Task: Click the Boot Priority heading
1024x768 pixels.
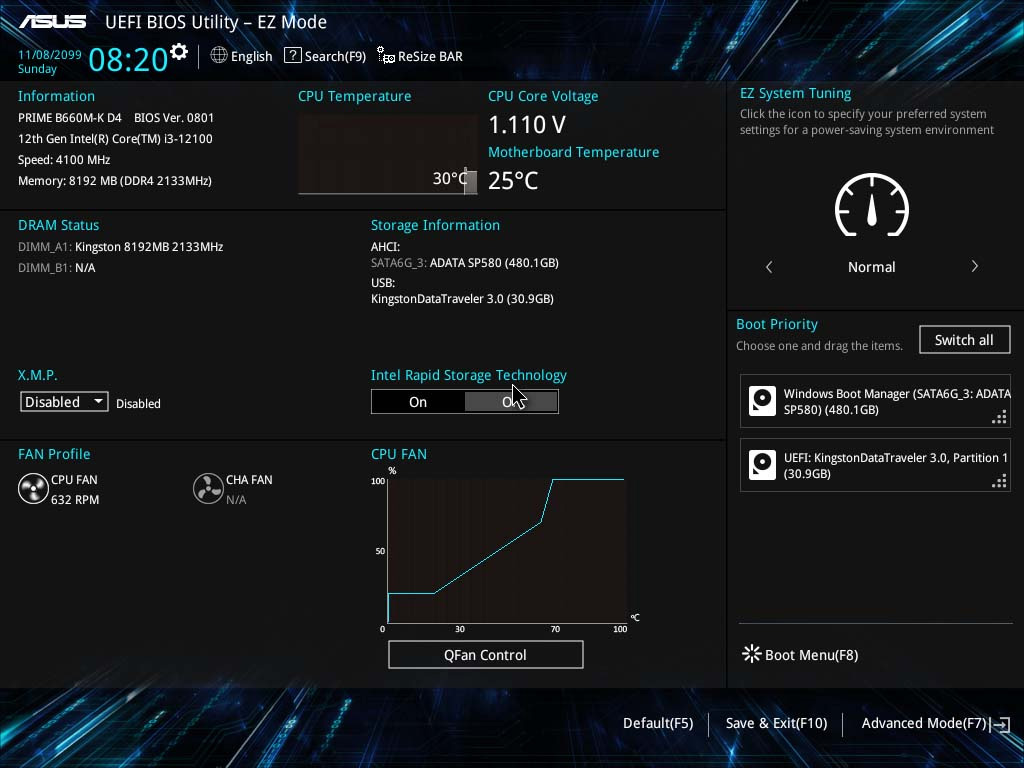Action: coord(776,324)
